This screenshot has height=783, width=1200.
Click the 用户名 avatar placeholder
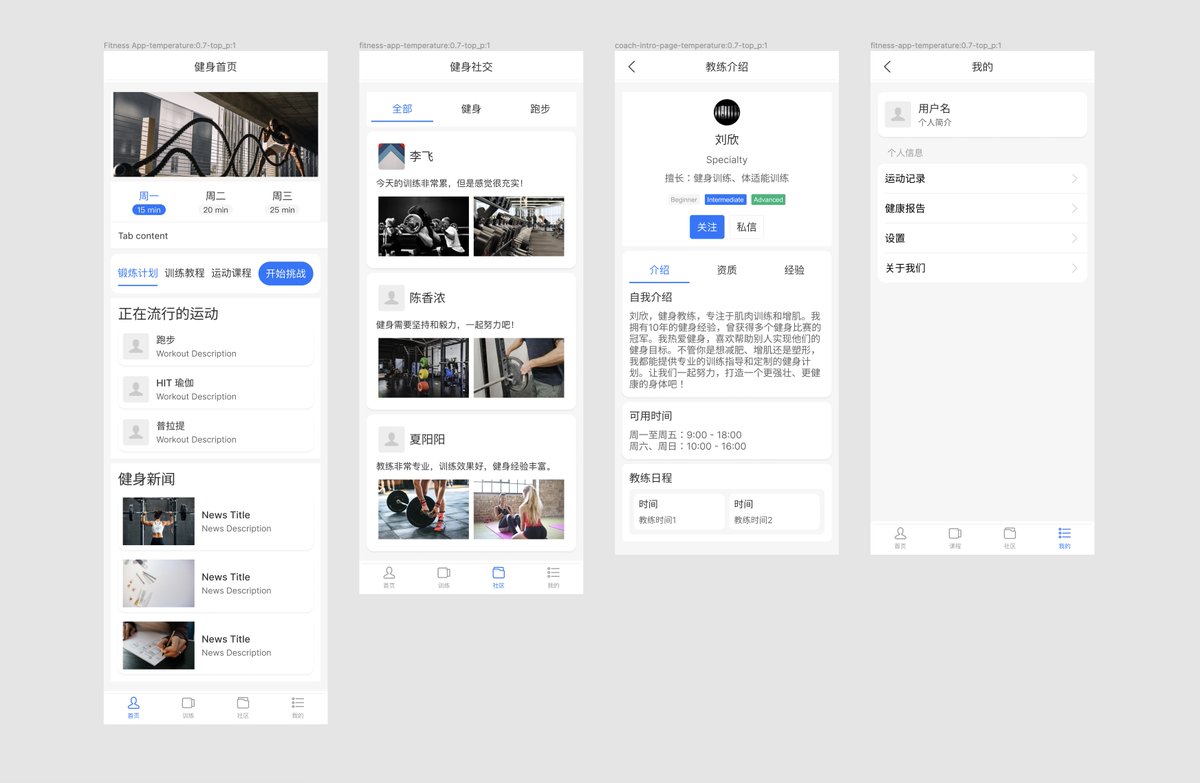(898, 114)
